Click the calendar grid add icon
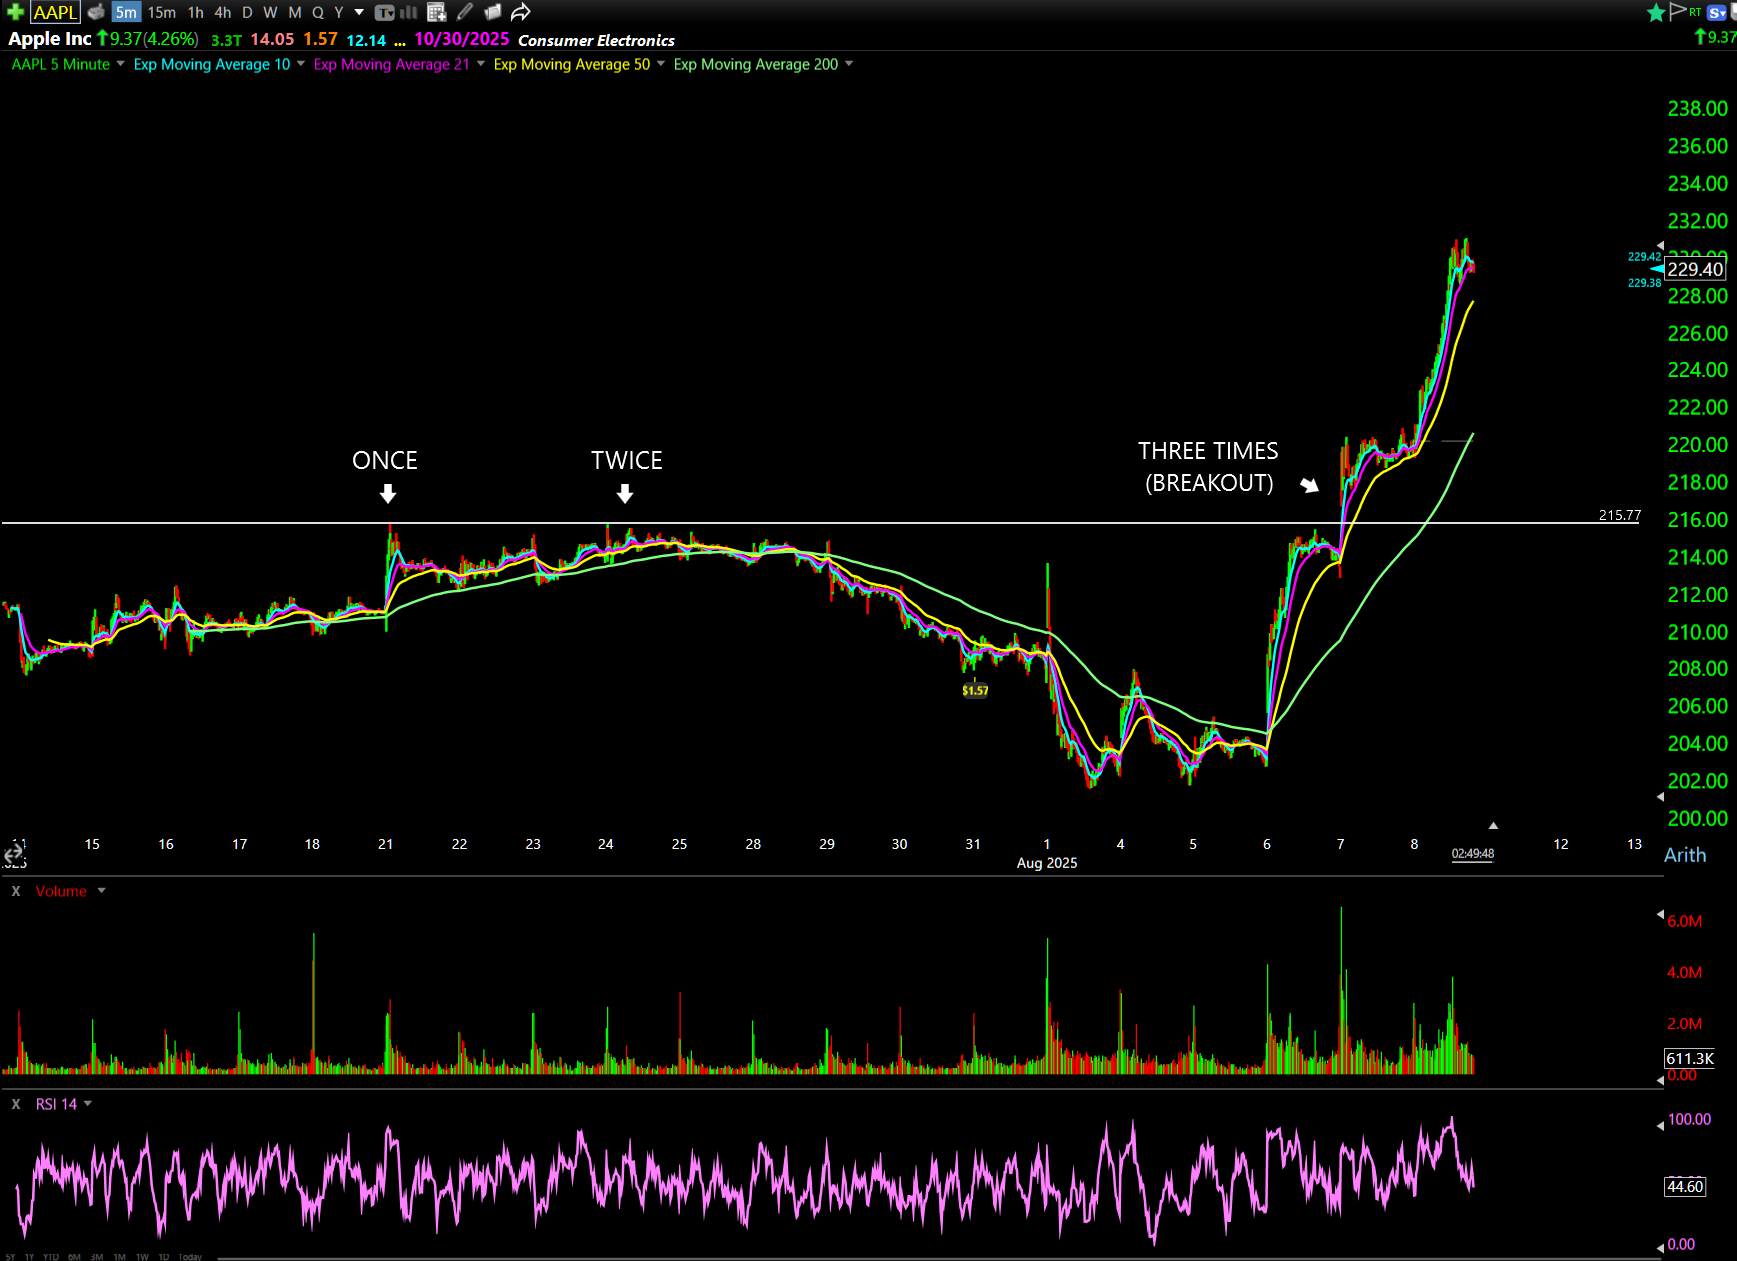The width and height of the screenshot is (1737, 1261). 437,12
